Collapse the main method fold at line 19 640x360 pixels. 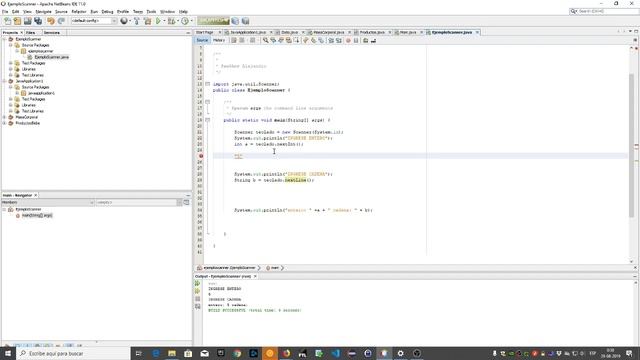point(207,120)
